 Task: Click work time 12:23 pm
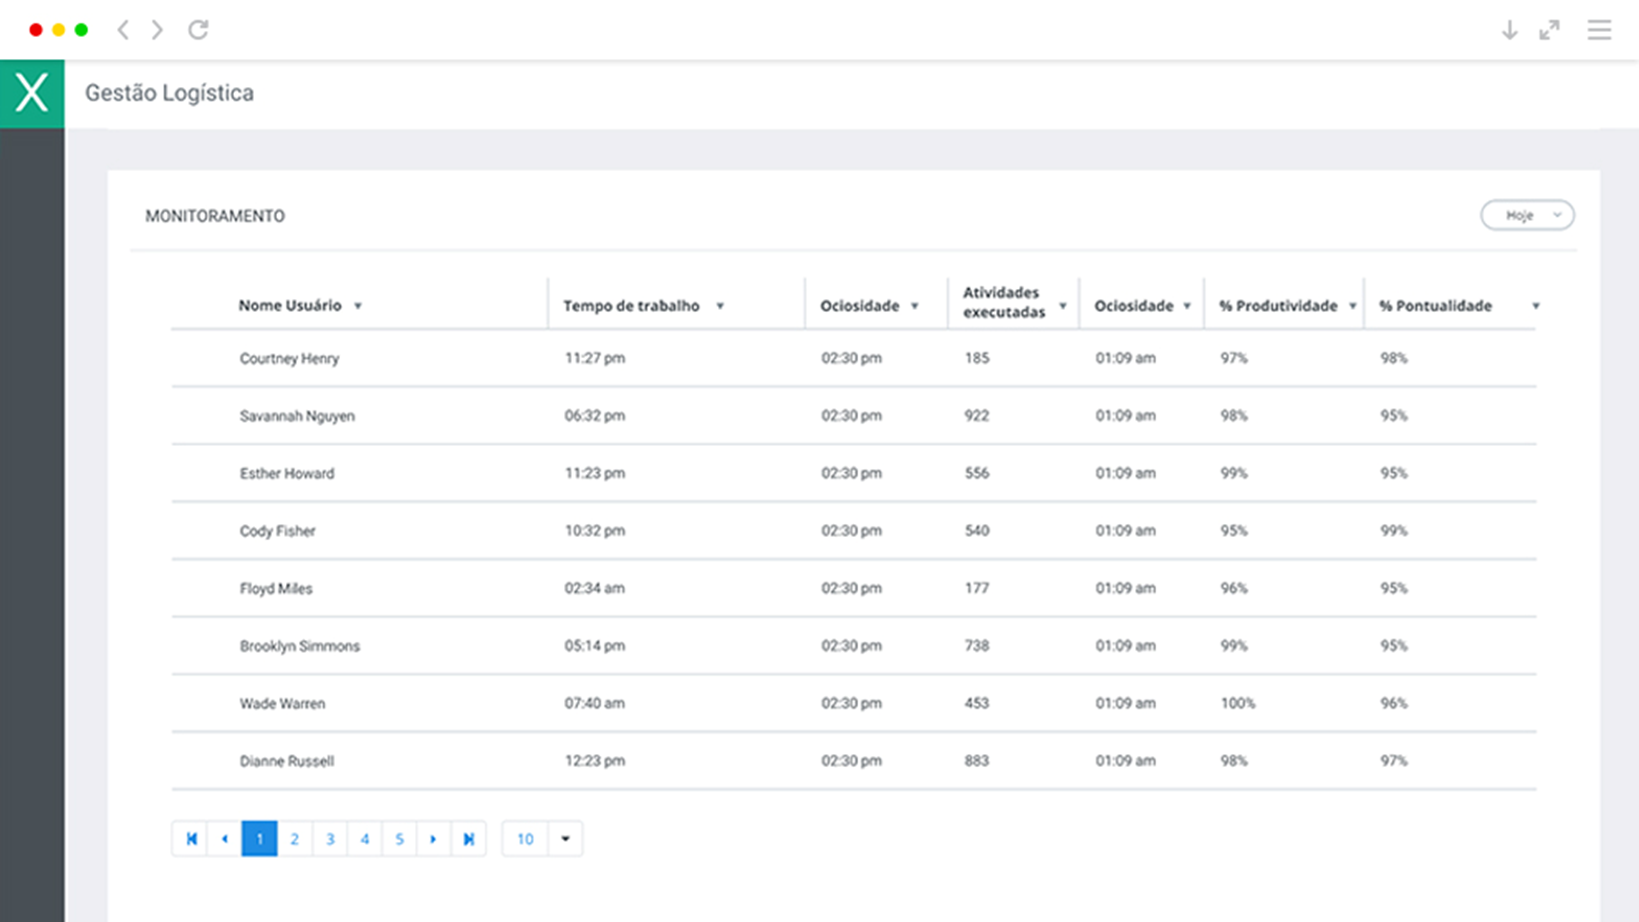594,761
